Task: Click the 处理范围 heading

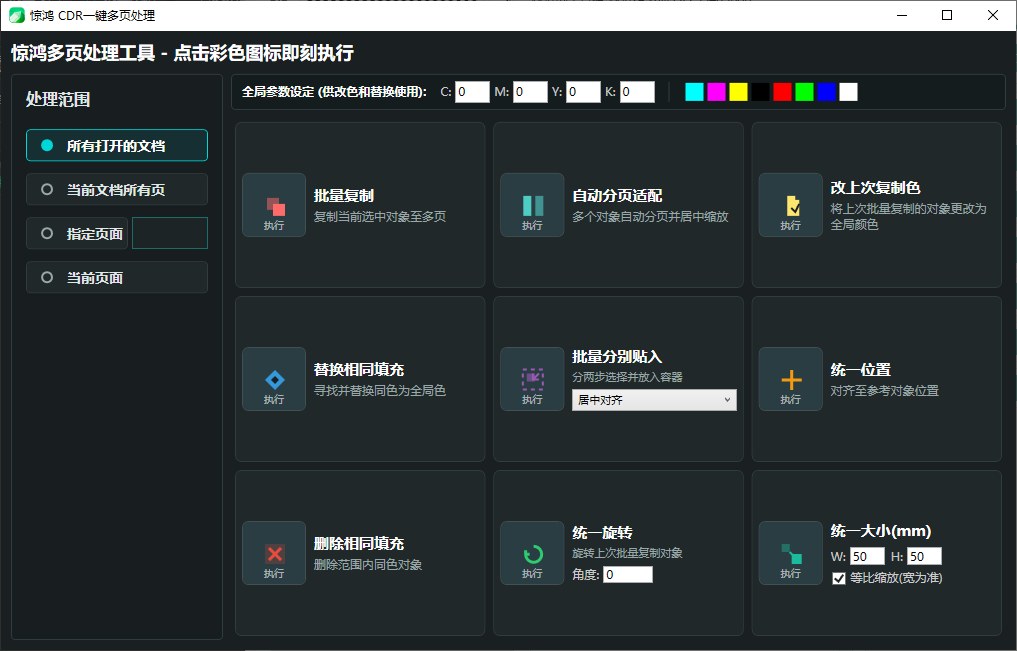Action: pyautogui.click(x=58, y=99)
